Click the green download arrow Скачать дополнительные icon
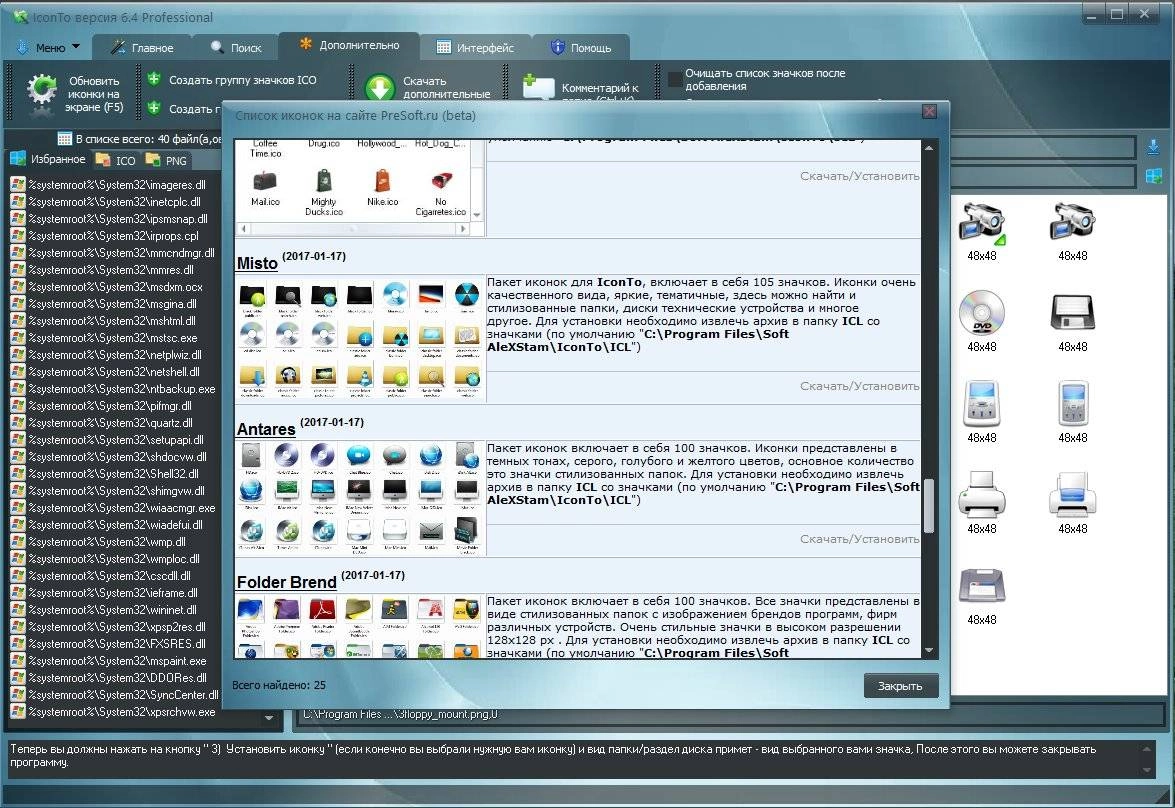The height and width of the screenshot is (808, 1175). coord(380,88)
